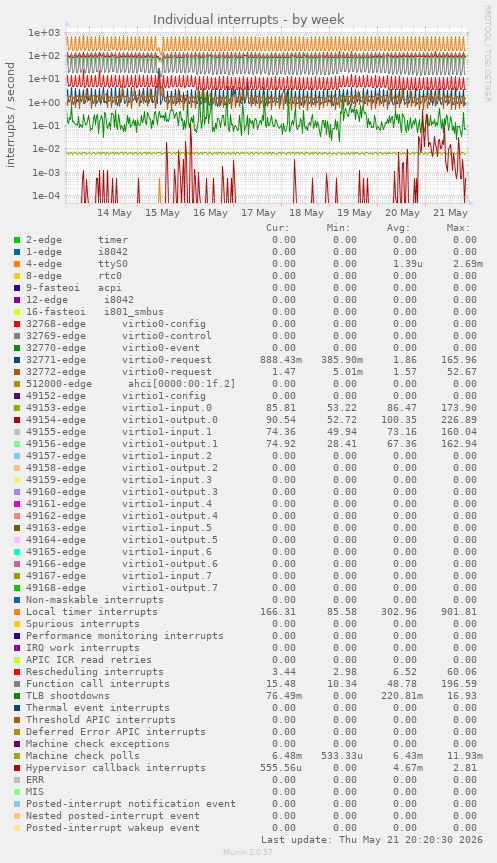Viewport: 497px width, 863px height.
Task: Click the dark red Hypervisor callback swatch
Action: [x=17, y=768]
